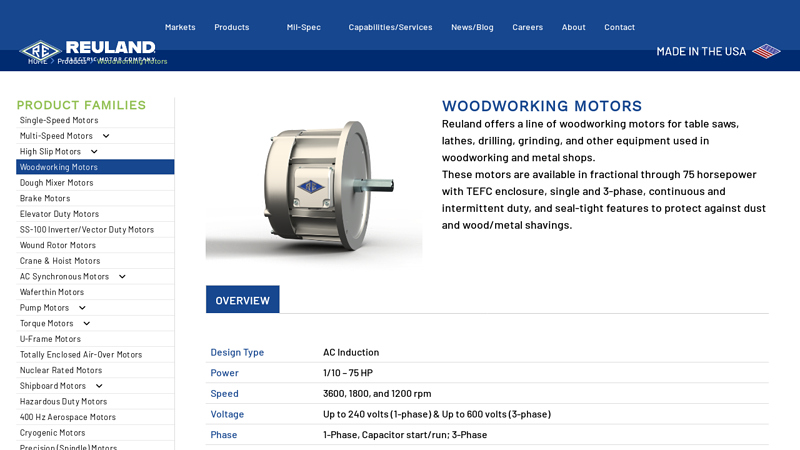Viewport: 800px width, 450px height.
Task: Click the 1/10 – 75 HP value
Action: 348,373
